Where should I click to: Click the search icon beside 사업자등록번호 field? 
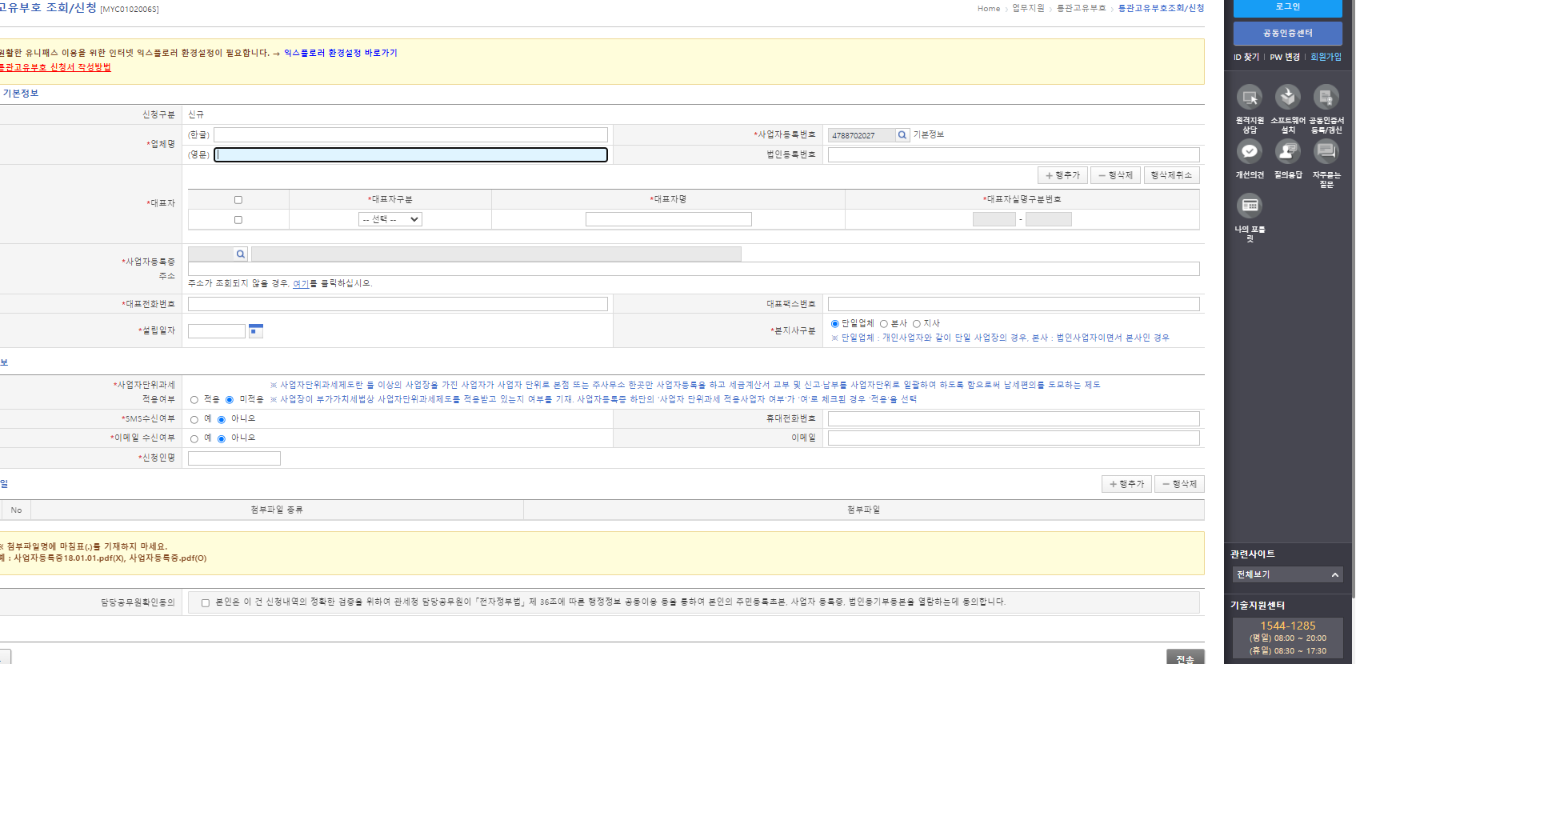(902, 135)
